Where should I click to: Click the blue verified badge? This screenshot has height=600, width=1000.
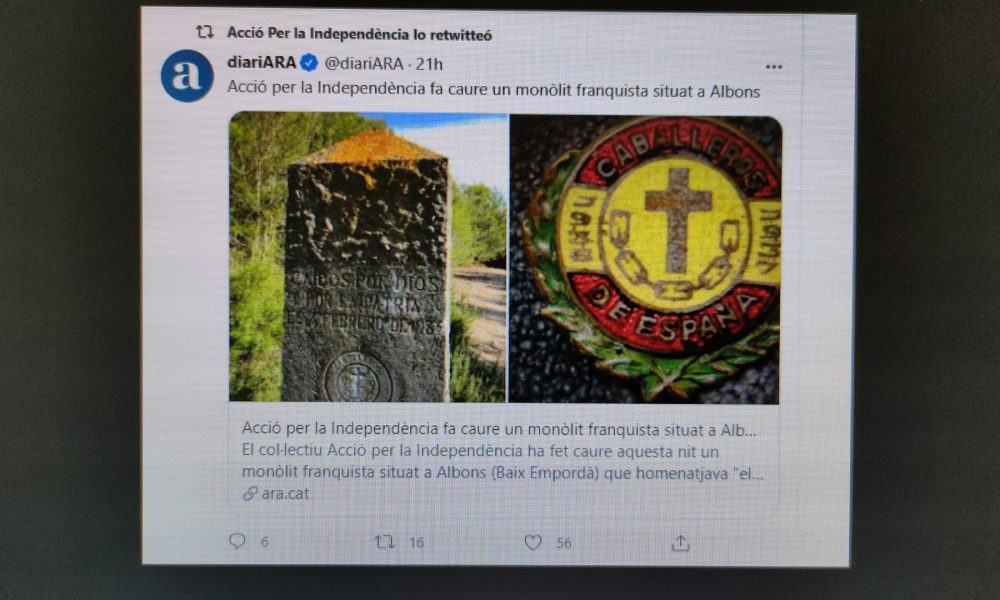309,63
